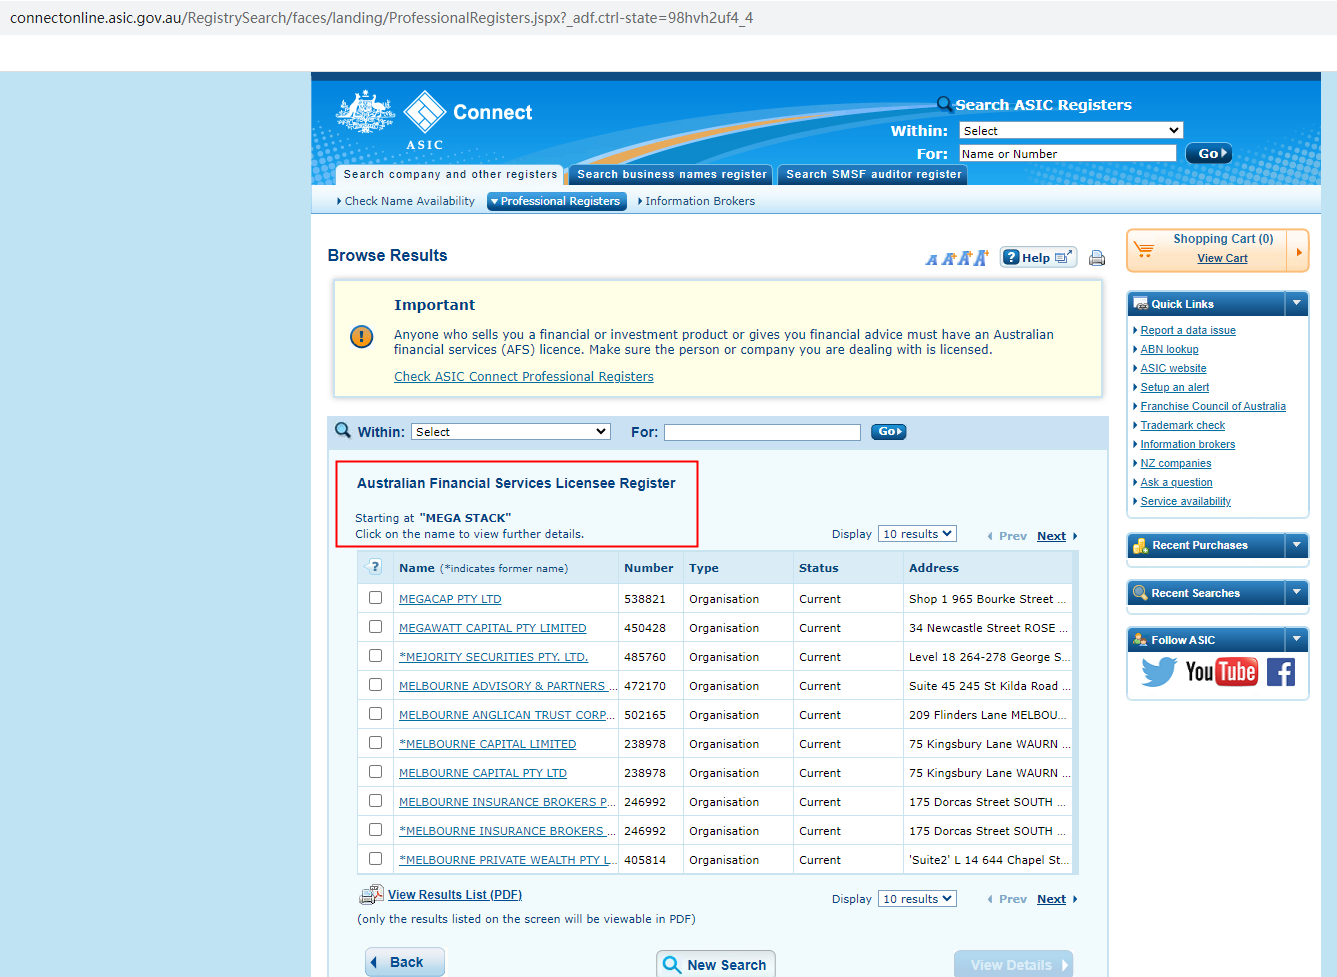Viewport: 1337px width, 977px height.
Task: Click the browser address bar URL
Action: pyautogui.click(x=381, y=18)
